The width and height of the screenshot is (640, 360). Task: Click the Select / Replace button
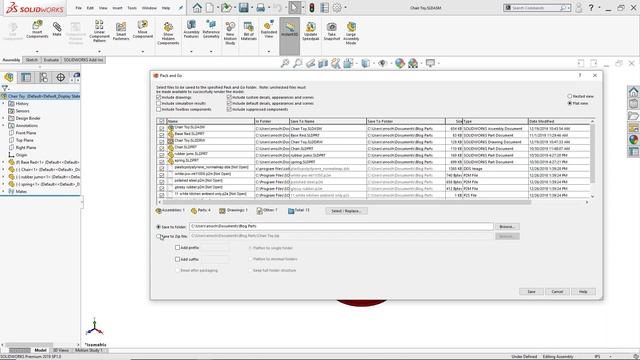click(x=346, y=211)
